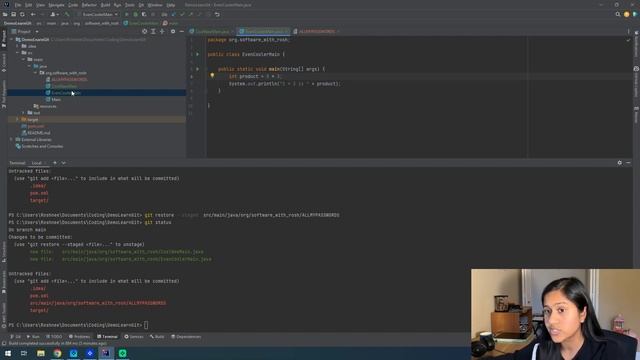Open the Edit menu
The height and width of the screenshot is (360, 640).
(x=28, y=5)
